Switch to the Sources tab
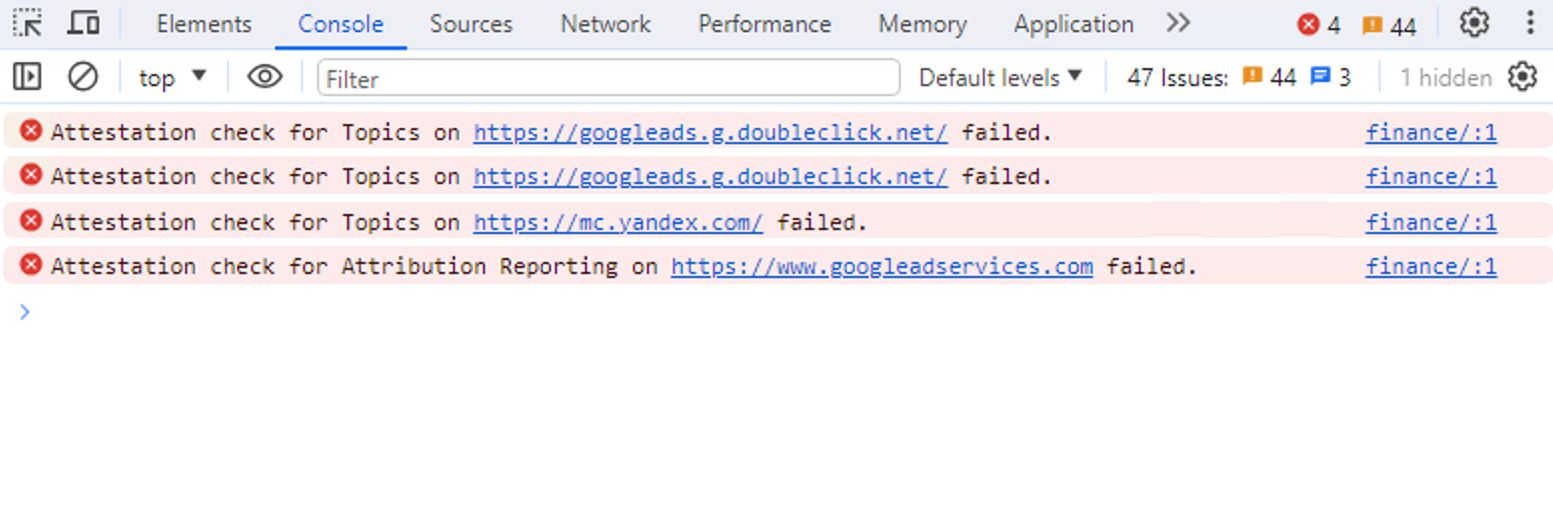The image size is (1553, 532). tap(471, 24)
